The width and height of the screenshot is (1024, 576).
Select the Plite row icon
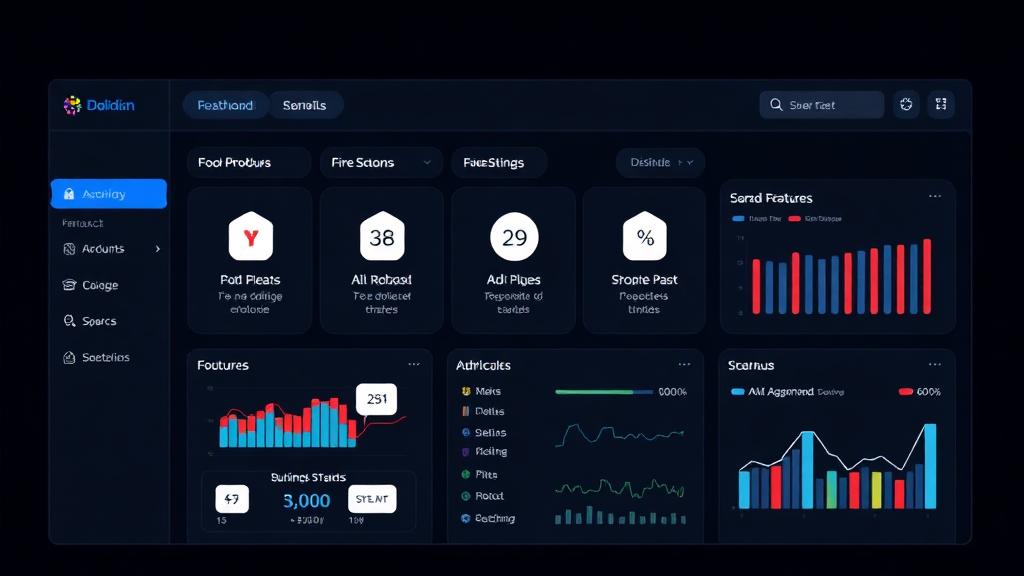[x=466, y=474]
